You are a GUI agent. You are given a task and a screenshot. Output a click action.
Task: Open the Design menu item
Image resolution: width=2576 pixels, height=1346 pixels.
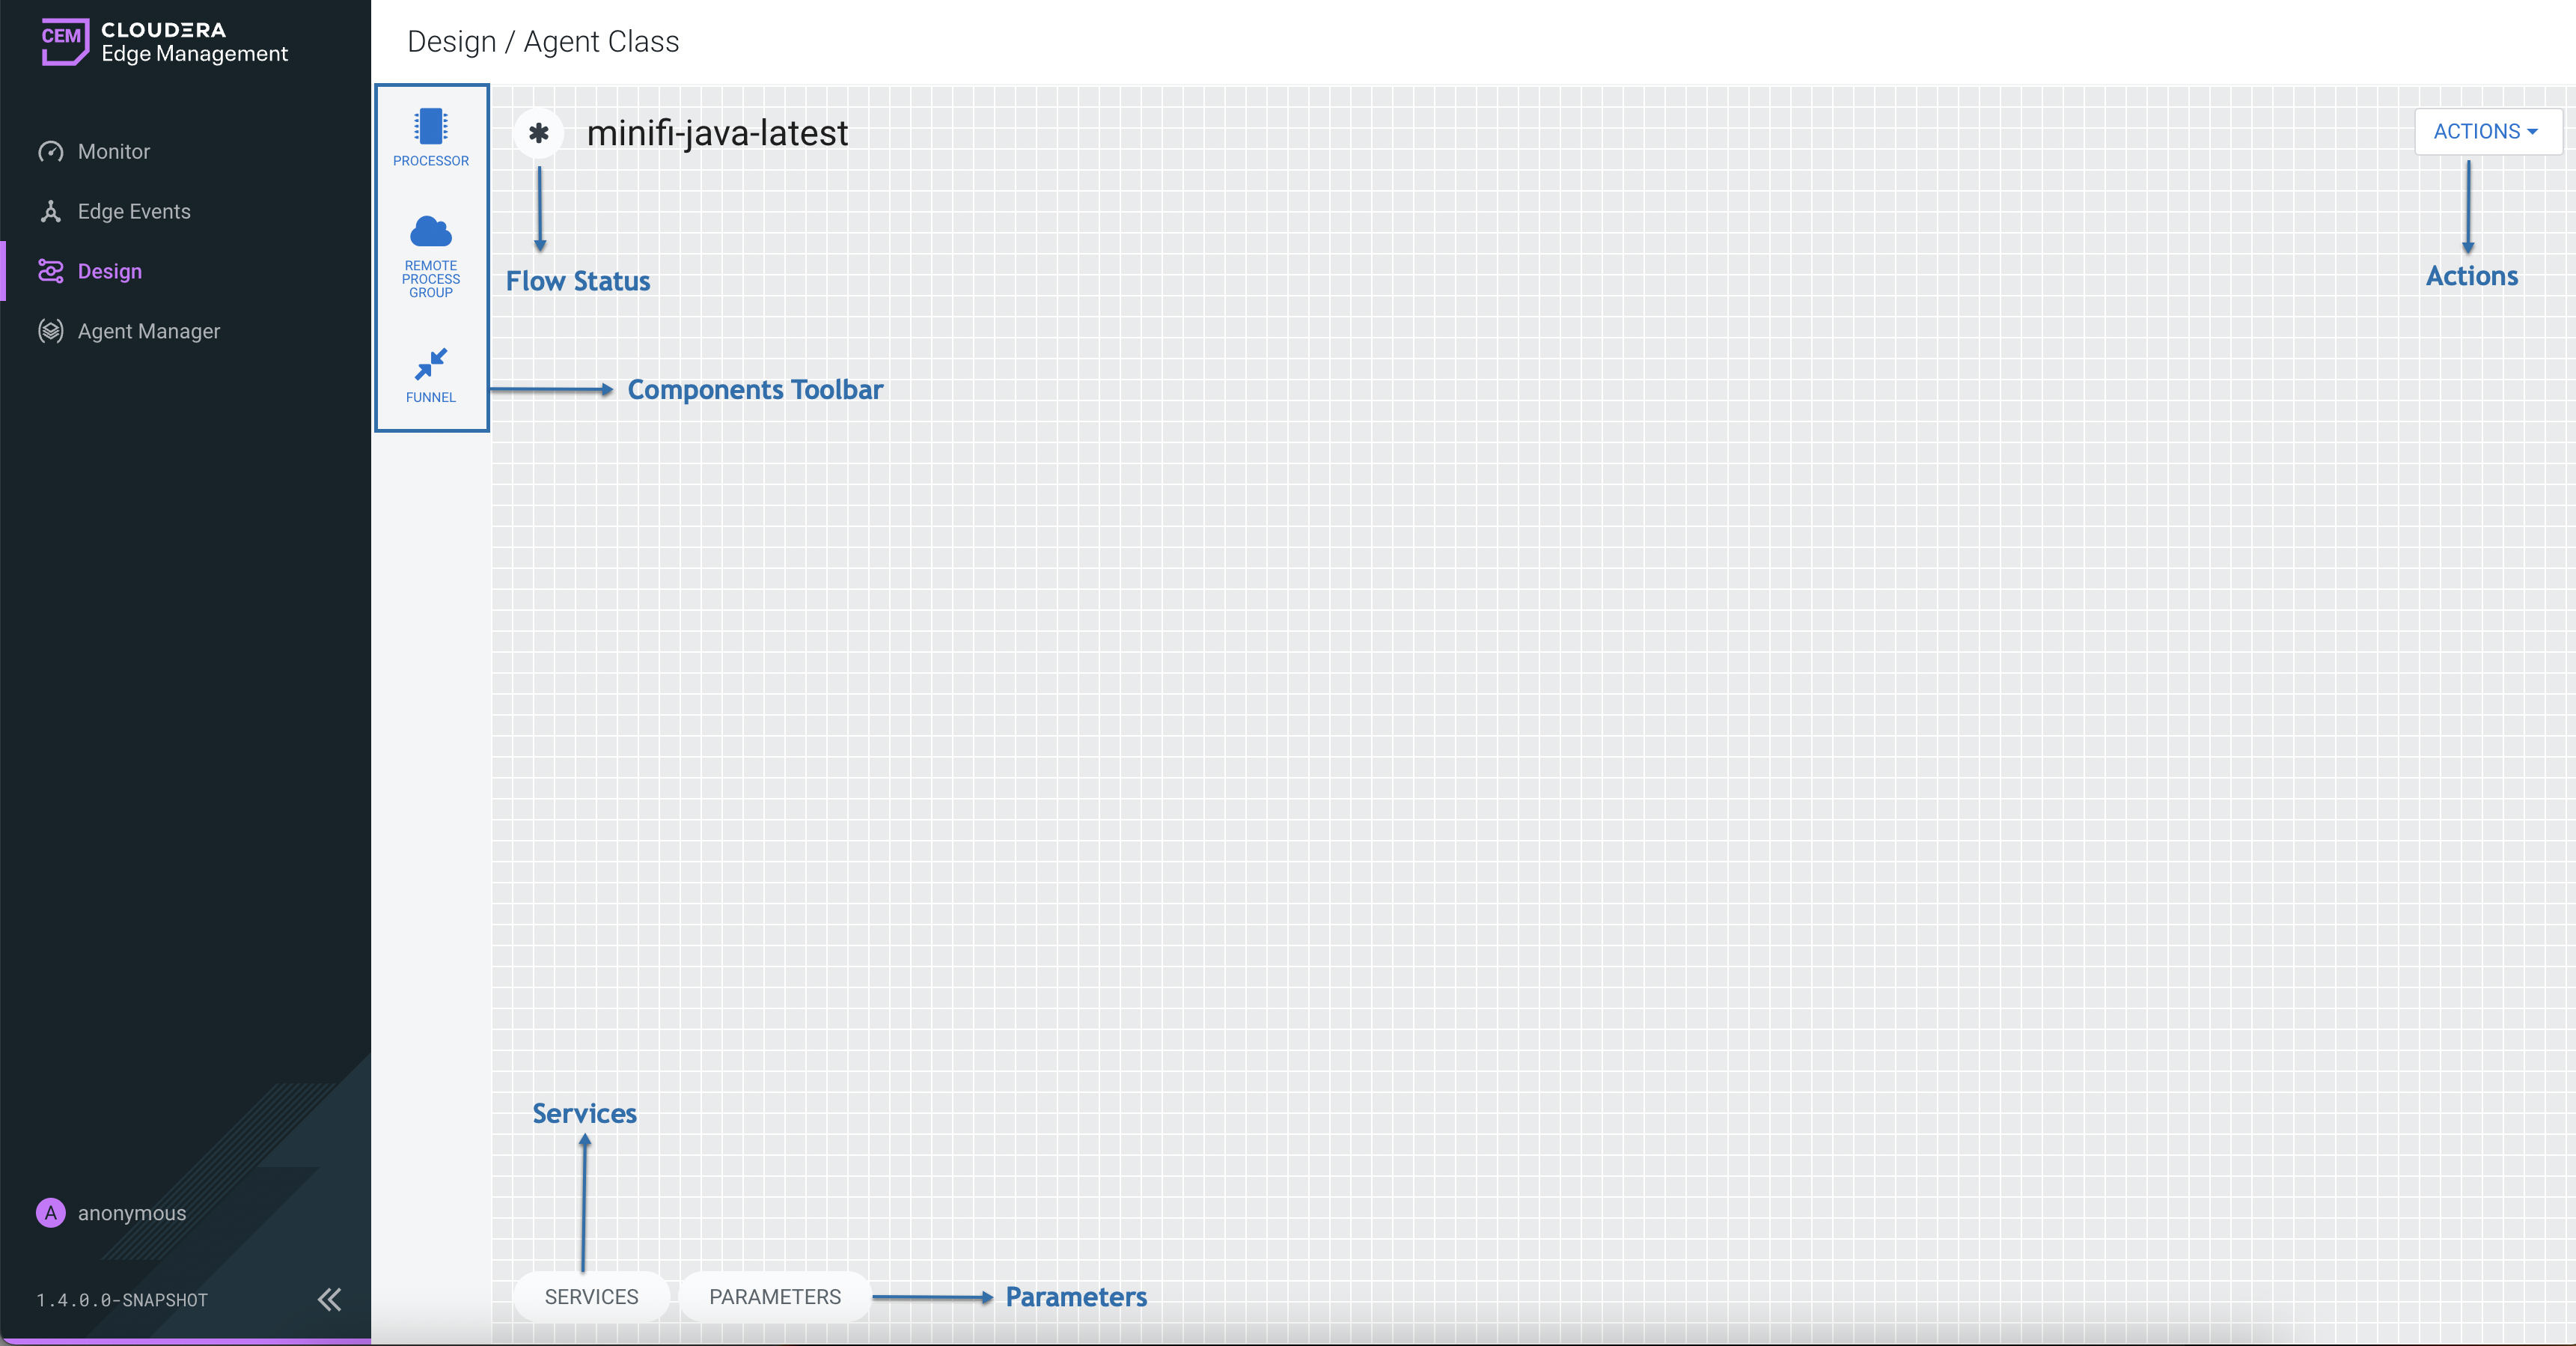tap(110, 271)
